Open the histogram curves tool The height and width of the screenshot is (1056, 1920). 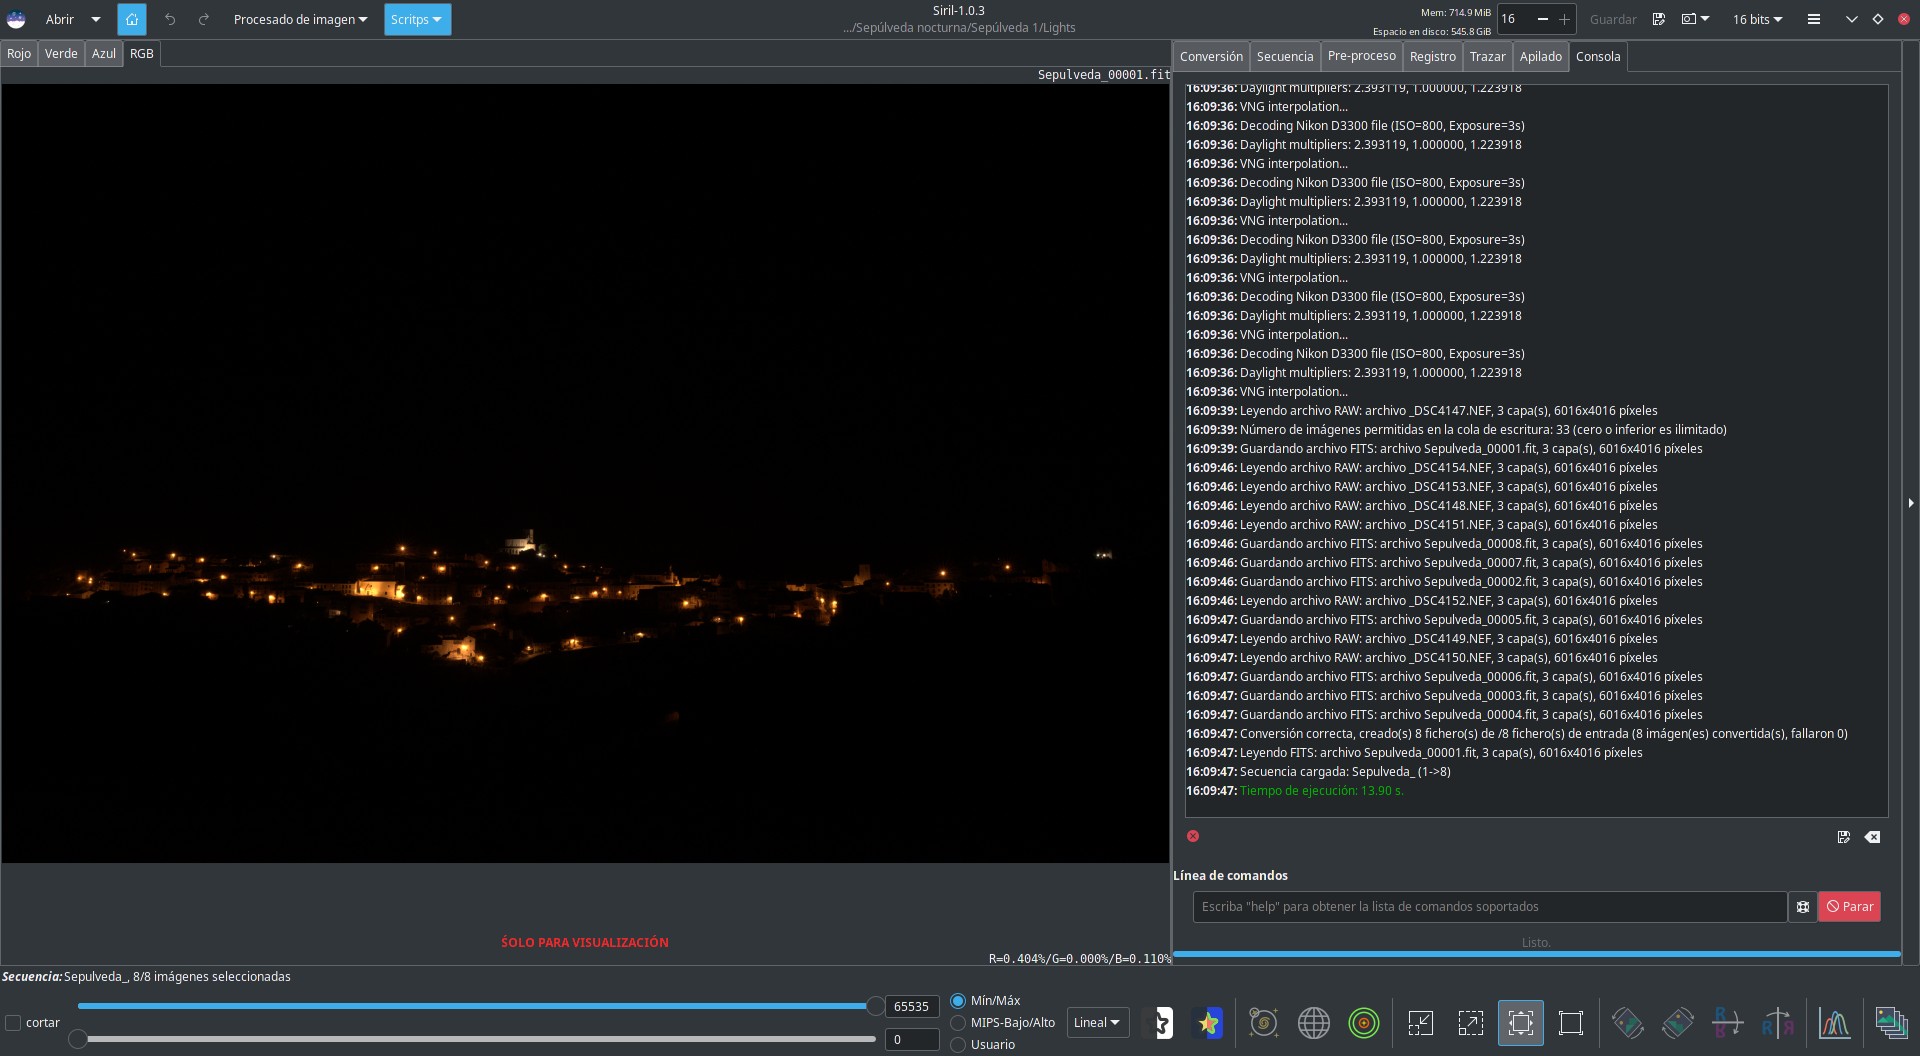point(1834,1023)
